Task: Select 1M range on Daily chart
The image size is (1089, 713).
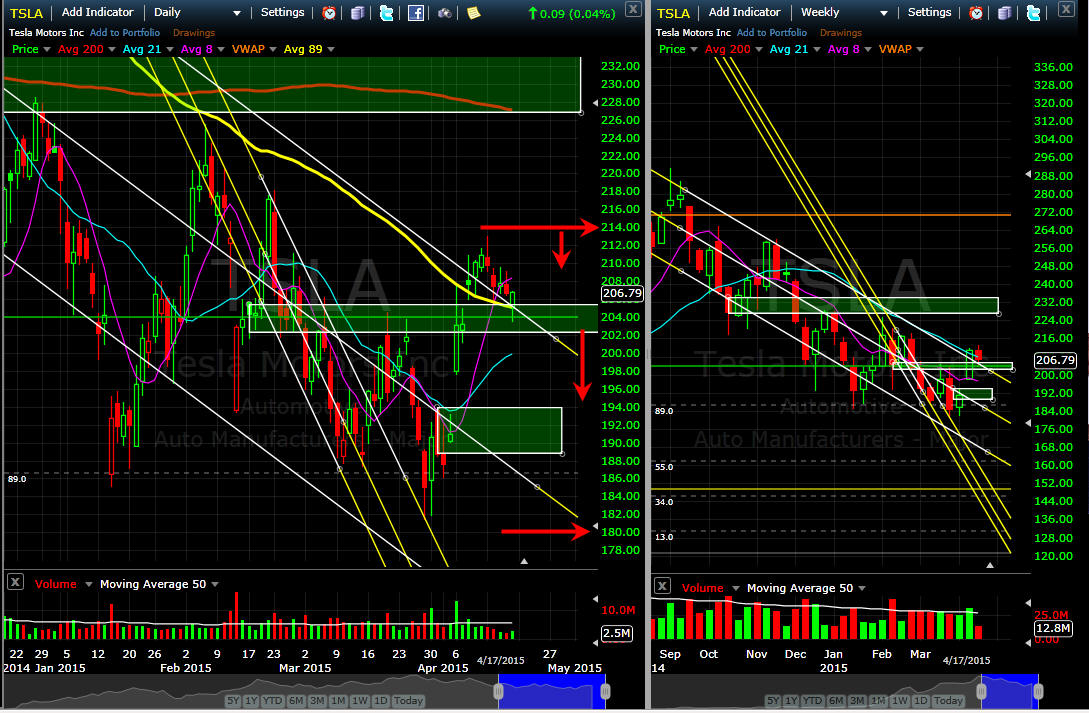Action: pos(338,701)
